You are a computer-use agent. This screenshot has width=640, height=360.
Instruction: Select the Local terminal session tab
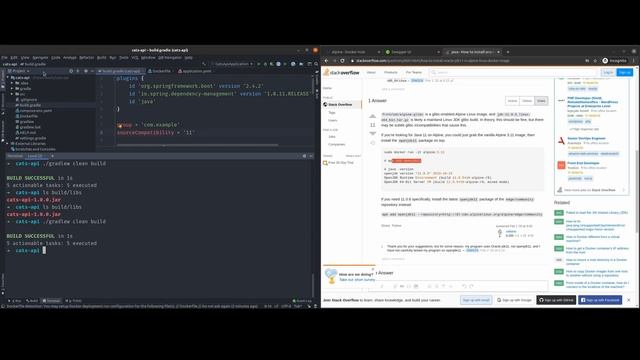pyautogui.click(x=35, y=156)
